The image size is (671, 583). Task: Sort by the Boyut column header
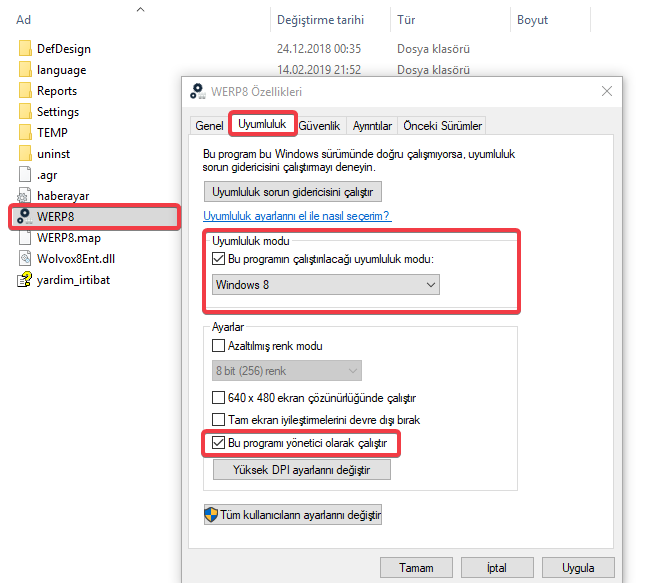click(532, 20)
